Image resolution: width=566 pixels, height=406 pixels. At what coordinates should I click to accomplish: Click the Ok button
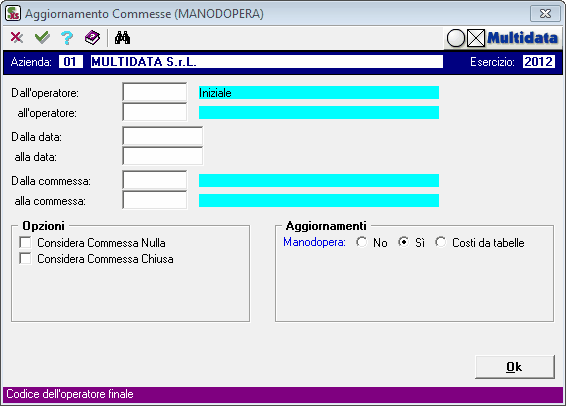[515, 367]
